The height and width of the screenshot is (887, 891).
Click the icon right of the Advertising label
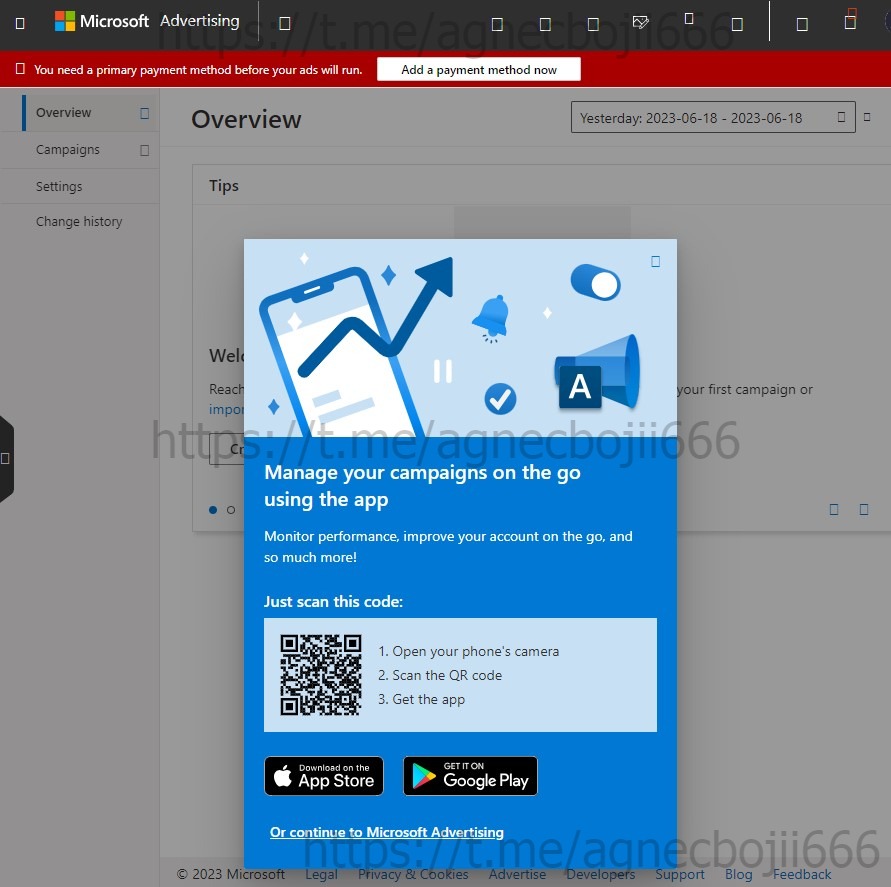pyautogui.click(x=285, y=23)
